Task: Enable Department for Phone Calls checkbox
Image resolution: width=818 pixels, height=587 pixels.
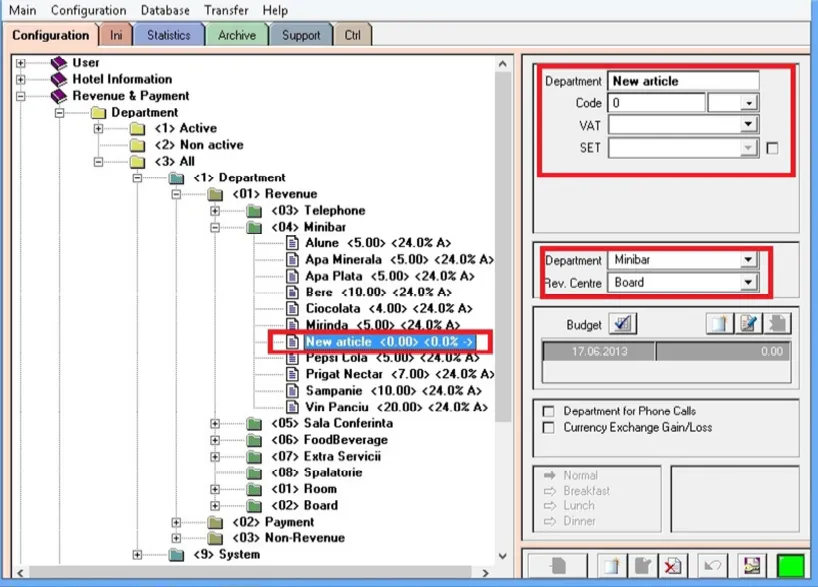Action: (548, 411)
